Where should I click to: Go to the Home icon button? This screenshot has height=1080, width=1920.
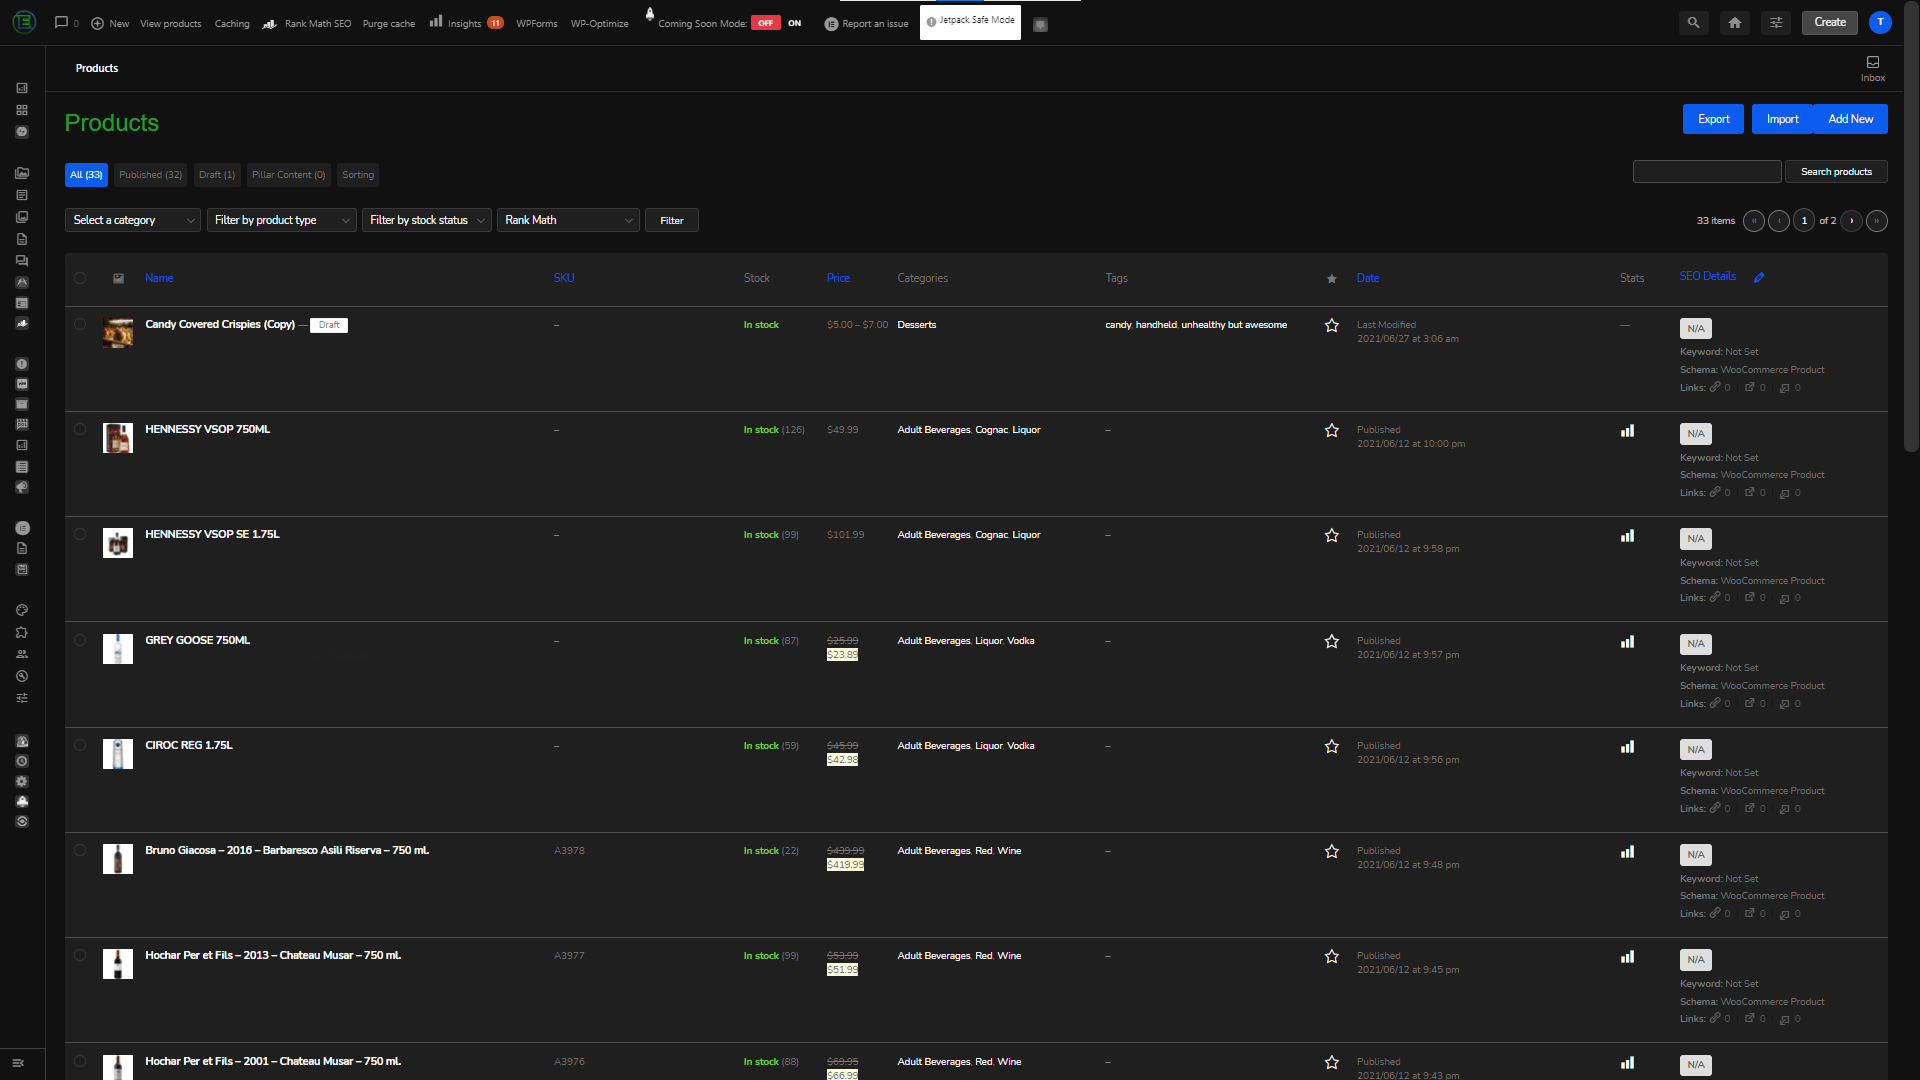coord(1735,22)
